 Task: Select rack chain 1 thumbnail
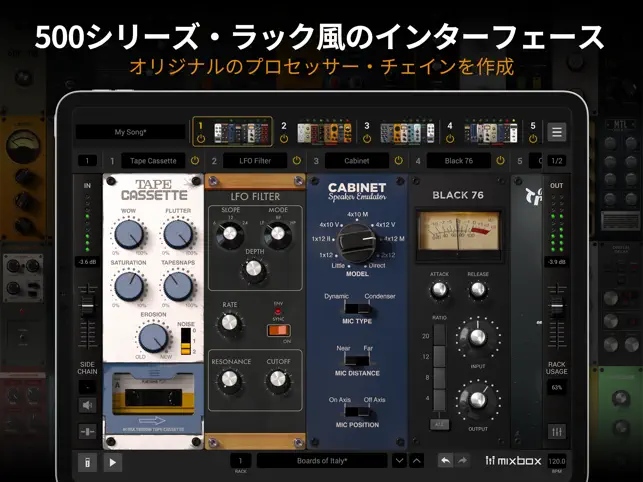coord(241,133)
